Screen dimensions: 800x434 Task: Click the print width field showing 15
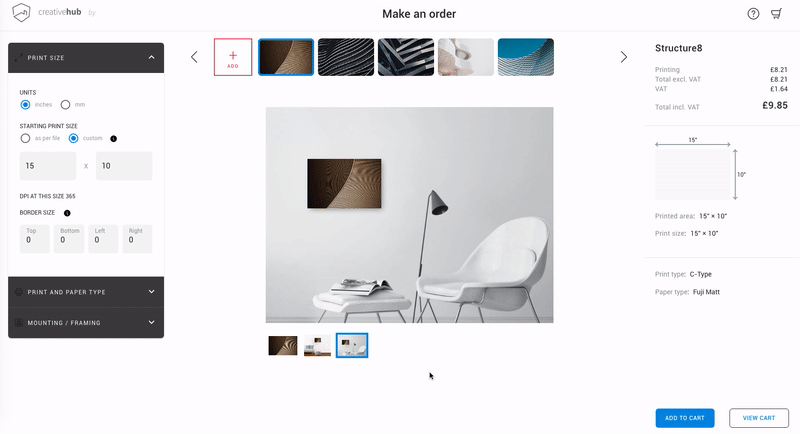point(47,166)
